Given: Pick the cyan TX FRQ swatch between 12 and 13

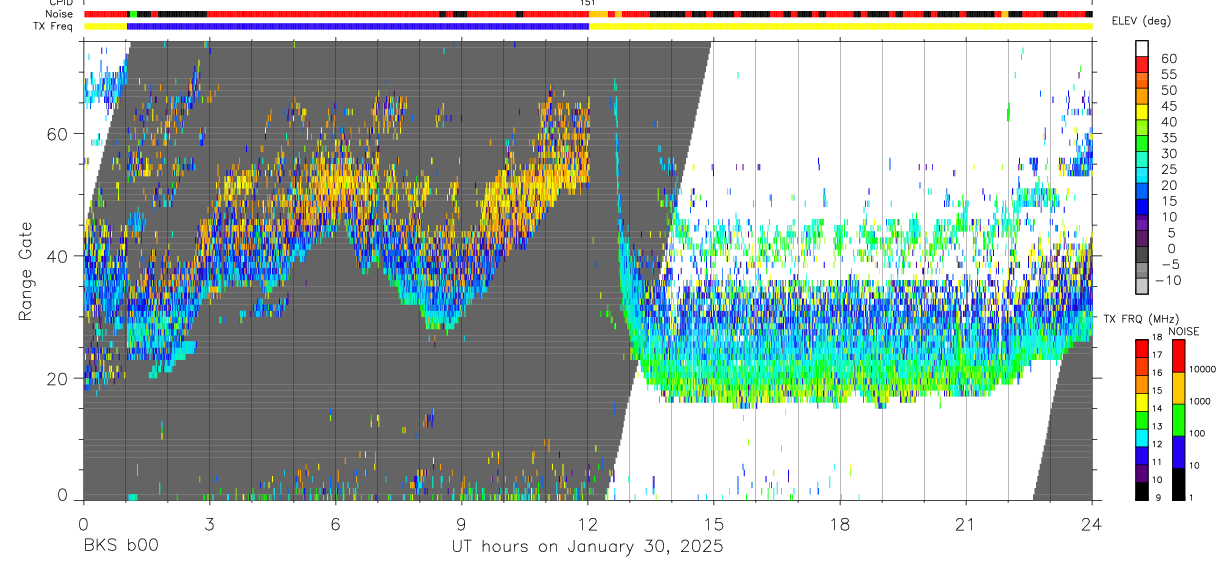Looking at the screenshot, I should (x=1142, y=437).
